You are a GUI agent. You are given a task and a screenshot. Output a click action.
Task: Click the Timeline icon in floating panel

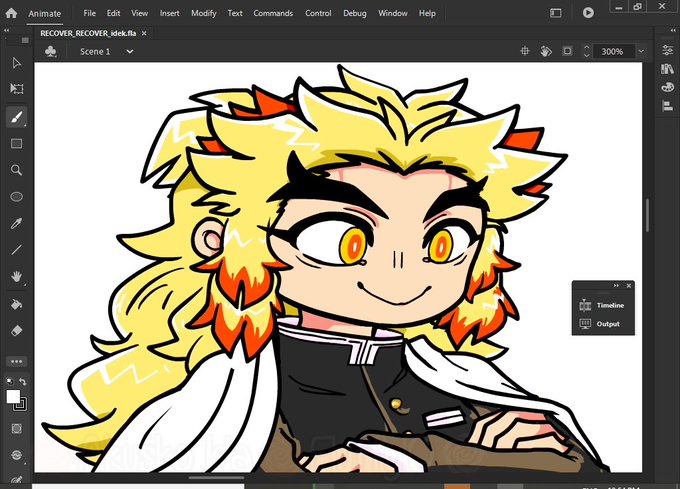pyautogui.click(x=585, y=305)
